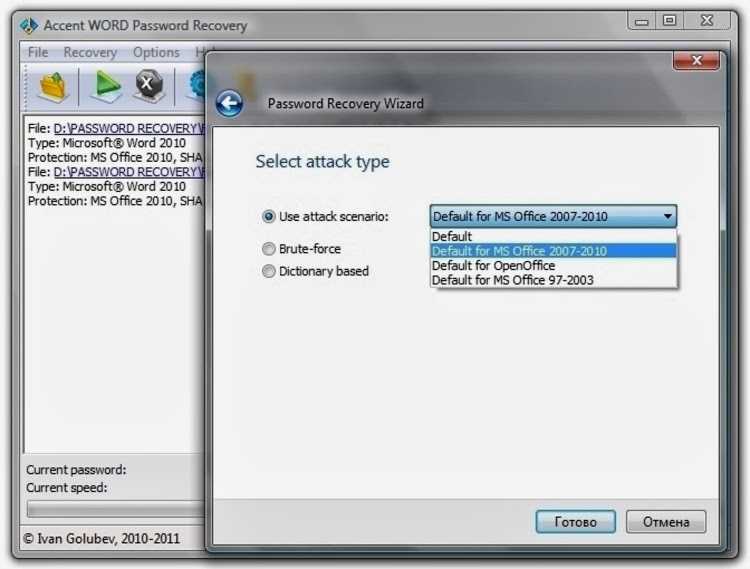
Task: Click the recovery progress bar
Action: [x=116, y=509]
